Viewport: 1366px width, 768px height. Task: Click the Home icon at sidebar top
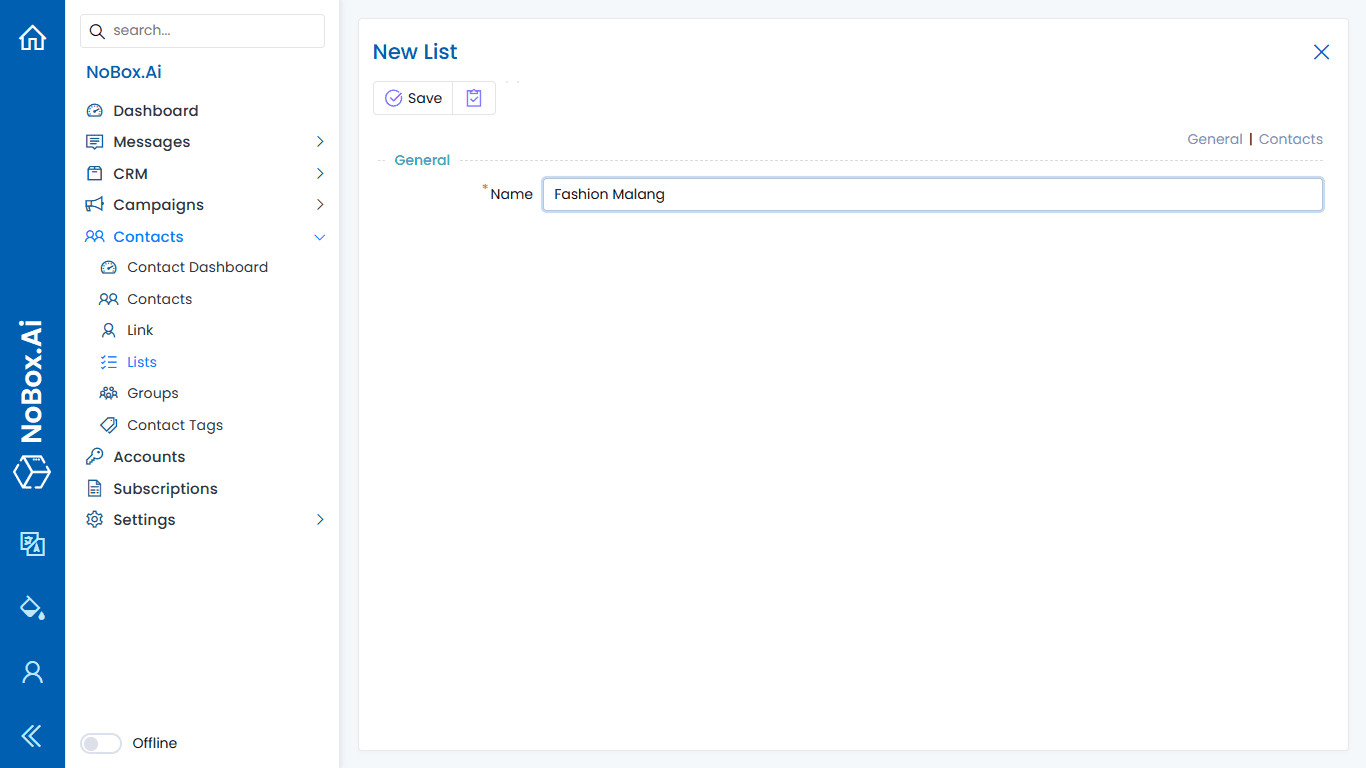[32, 37]
